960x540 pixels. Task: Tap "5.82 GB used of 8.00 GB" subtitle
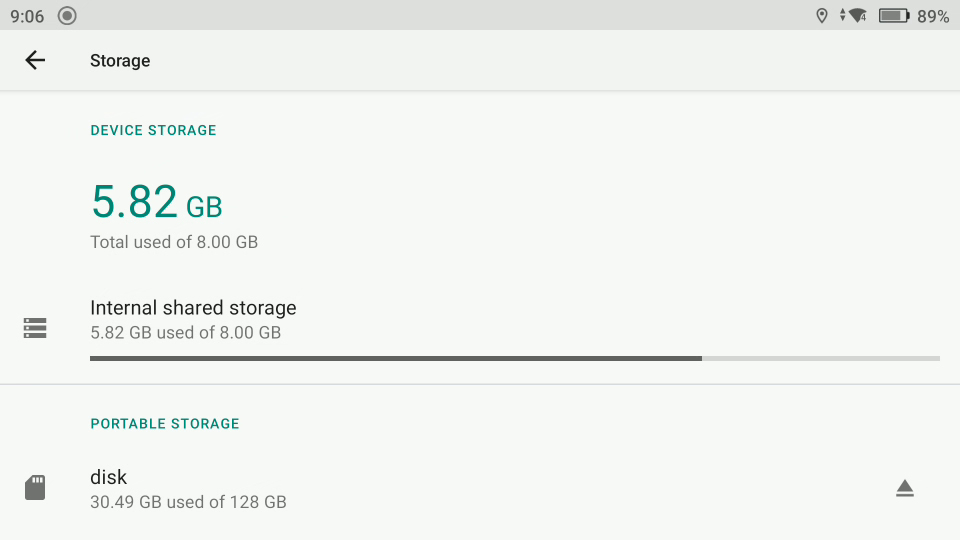[186, 332]
